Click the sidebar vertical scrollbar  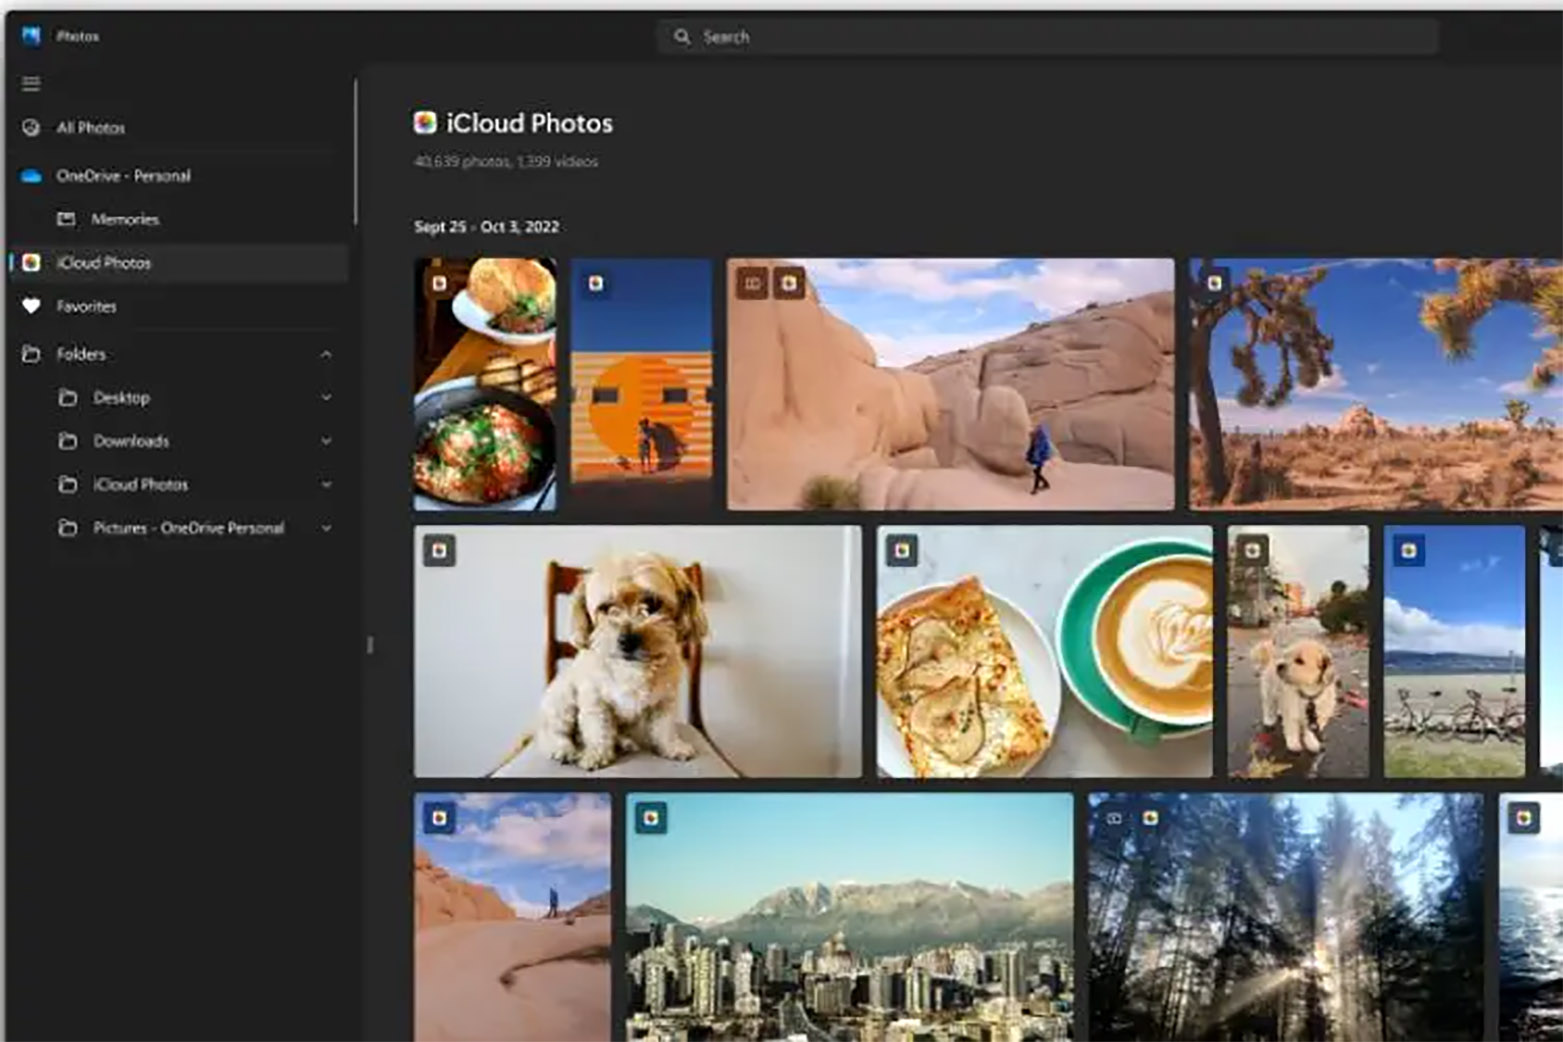pyautogui.click(x=355, y=153)
